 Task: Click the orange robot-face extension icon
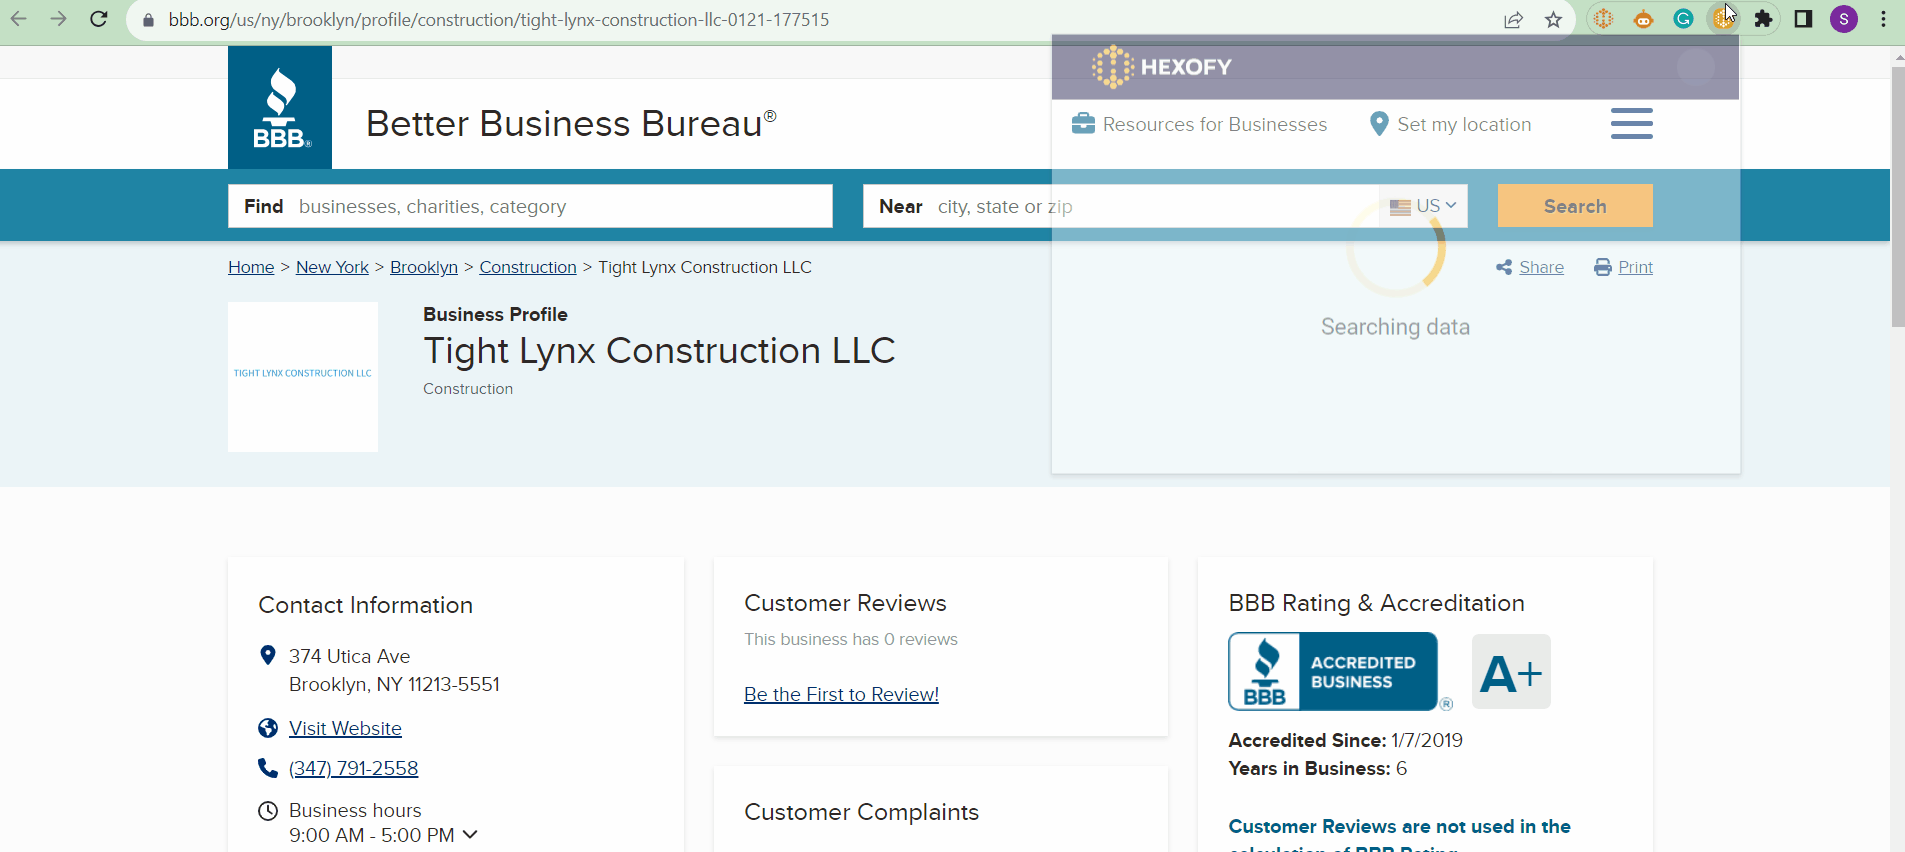[x=1644, y=19]
